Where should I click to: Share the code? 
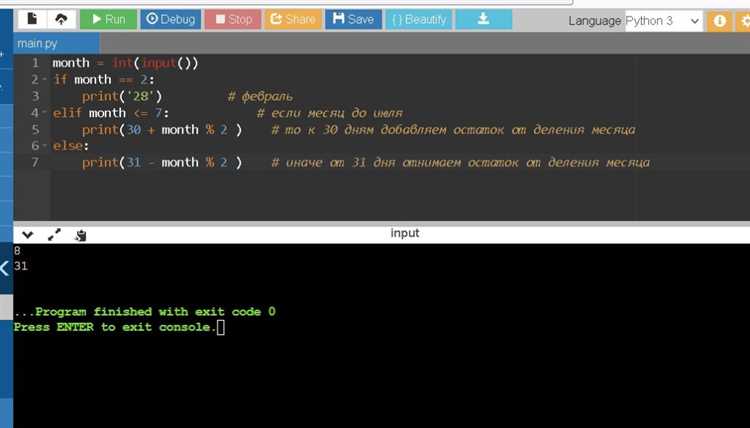click(292, 19)
